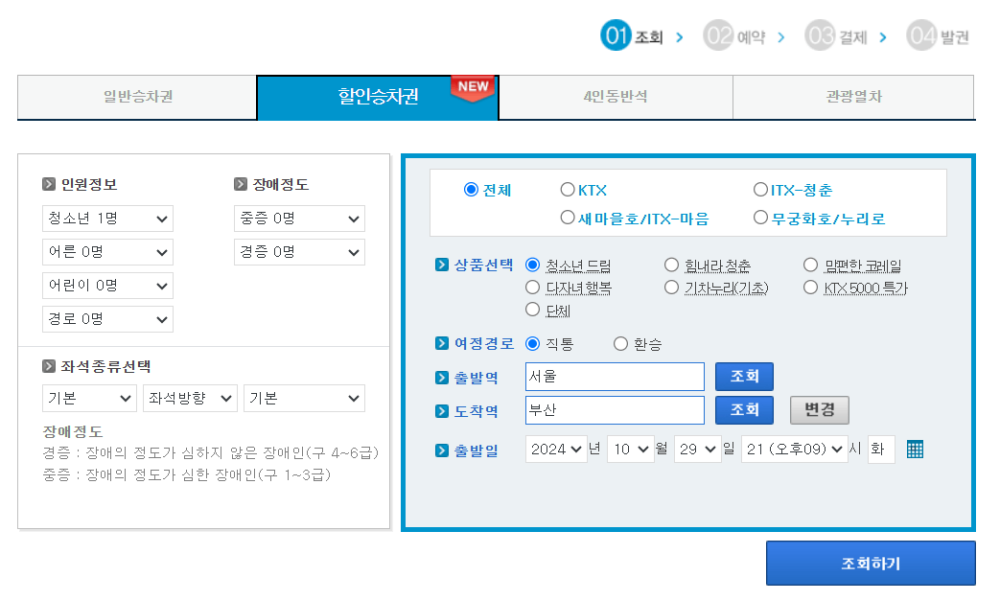
Task: Choose the 힘내라 청춘 product option
Action: pos(671,264)
